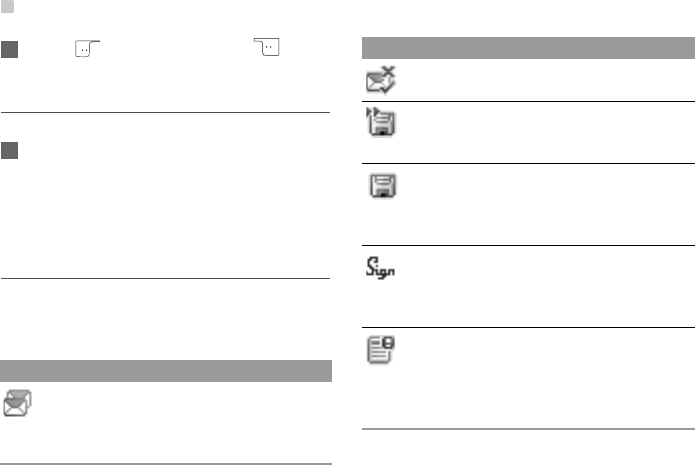Click the small light gray square at top
Viewport: 695px width, 465px height.
tap(7, 7)
